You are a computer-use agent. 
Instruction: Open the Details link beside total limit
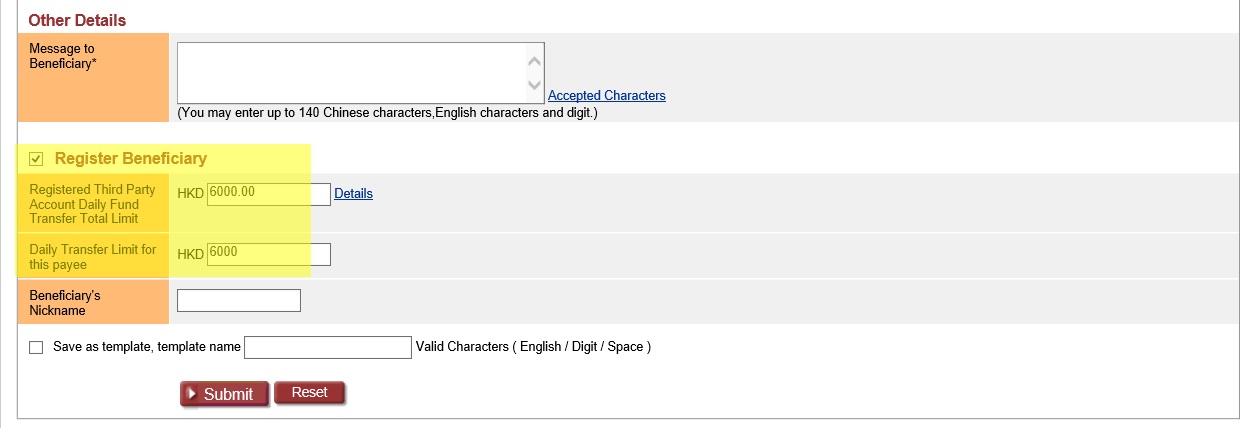click(x=353, y=194)
